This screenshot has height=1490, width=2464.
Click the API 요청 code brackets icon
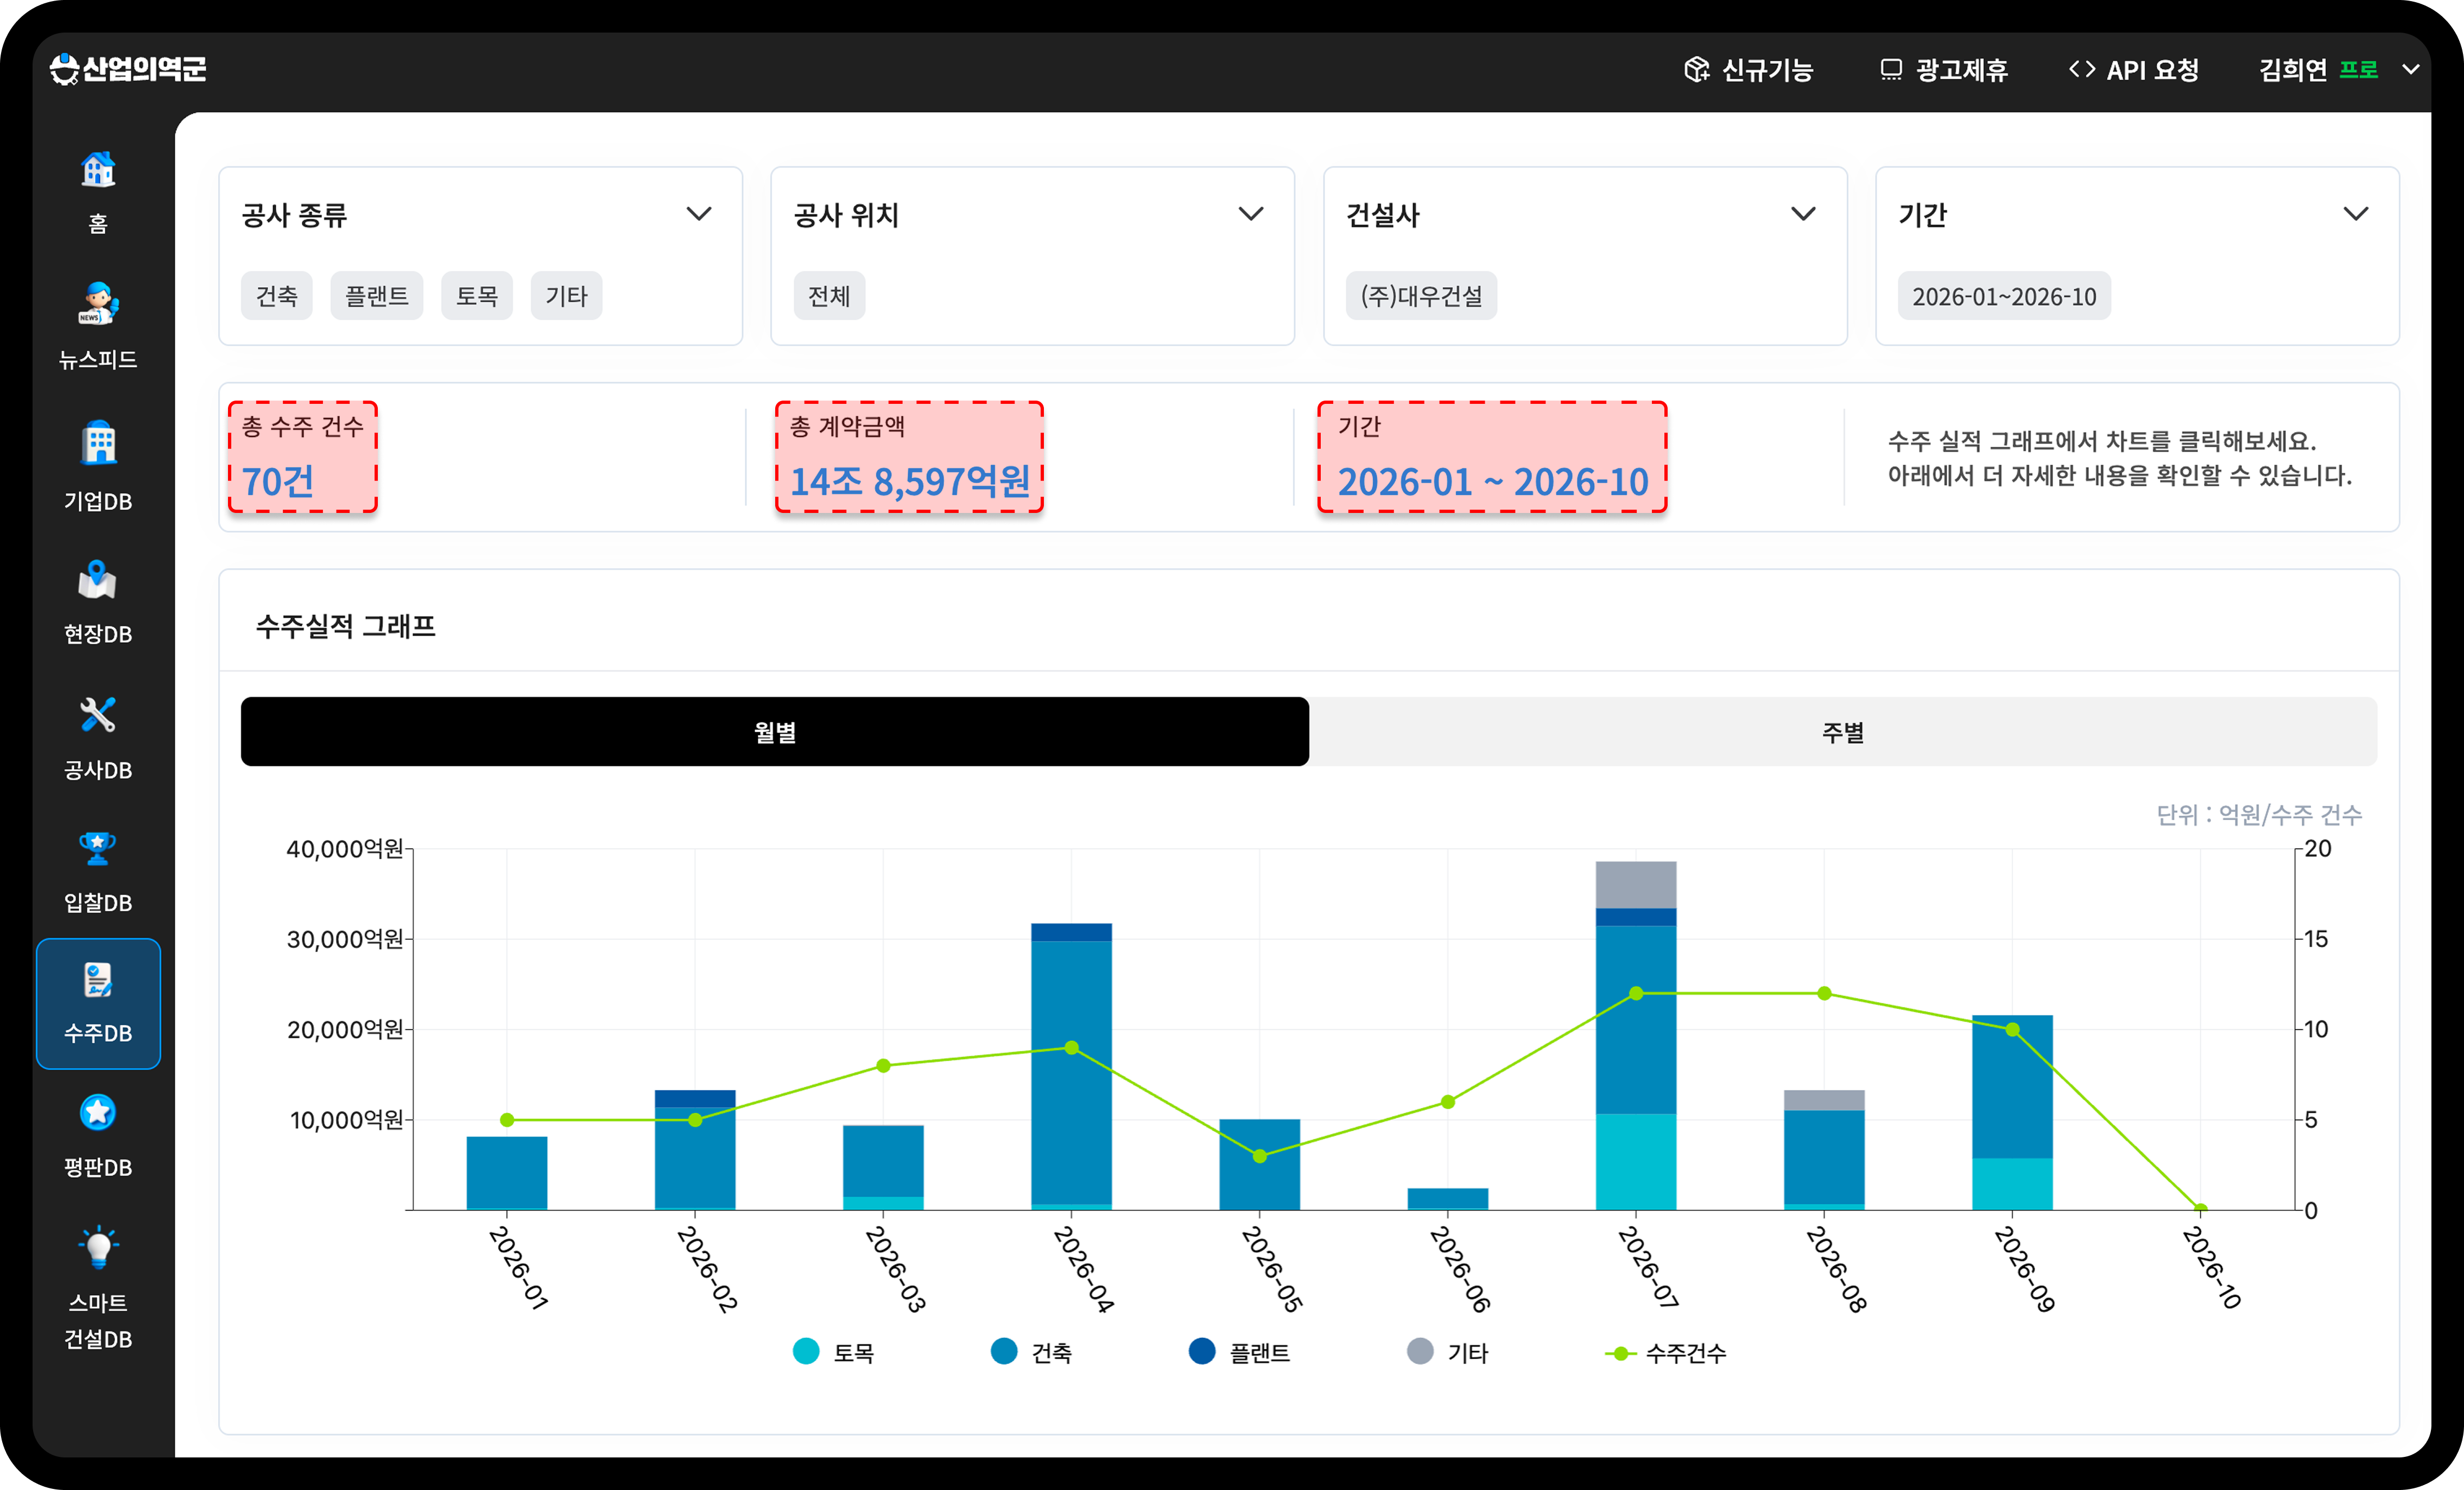pos(2082,69)
